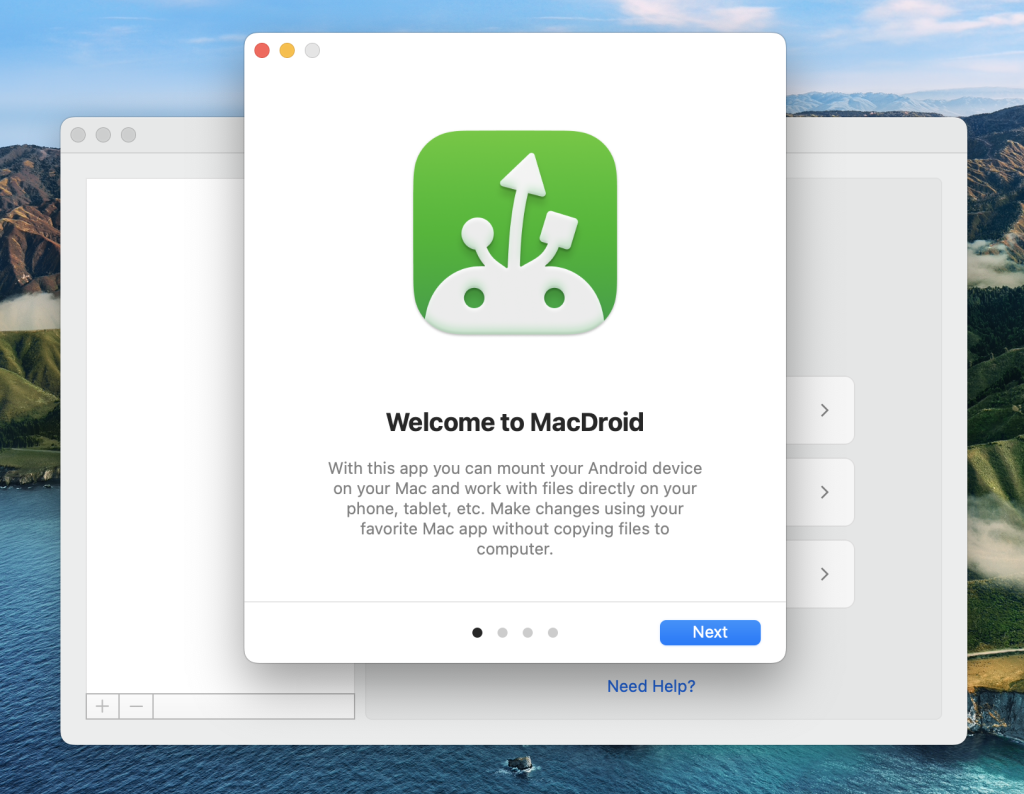Click the rightmost gray button on the background window

tap(128, 135)
